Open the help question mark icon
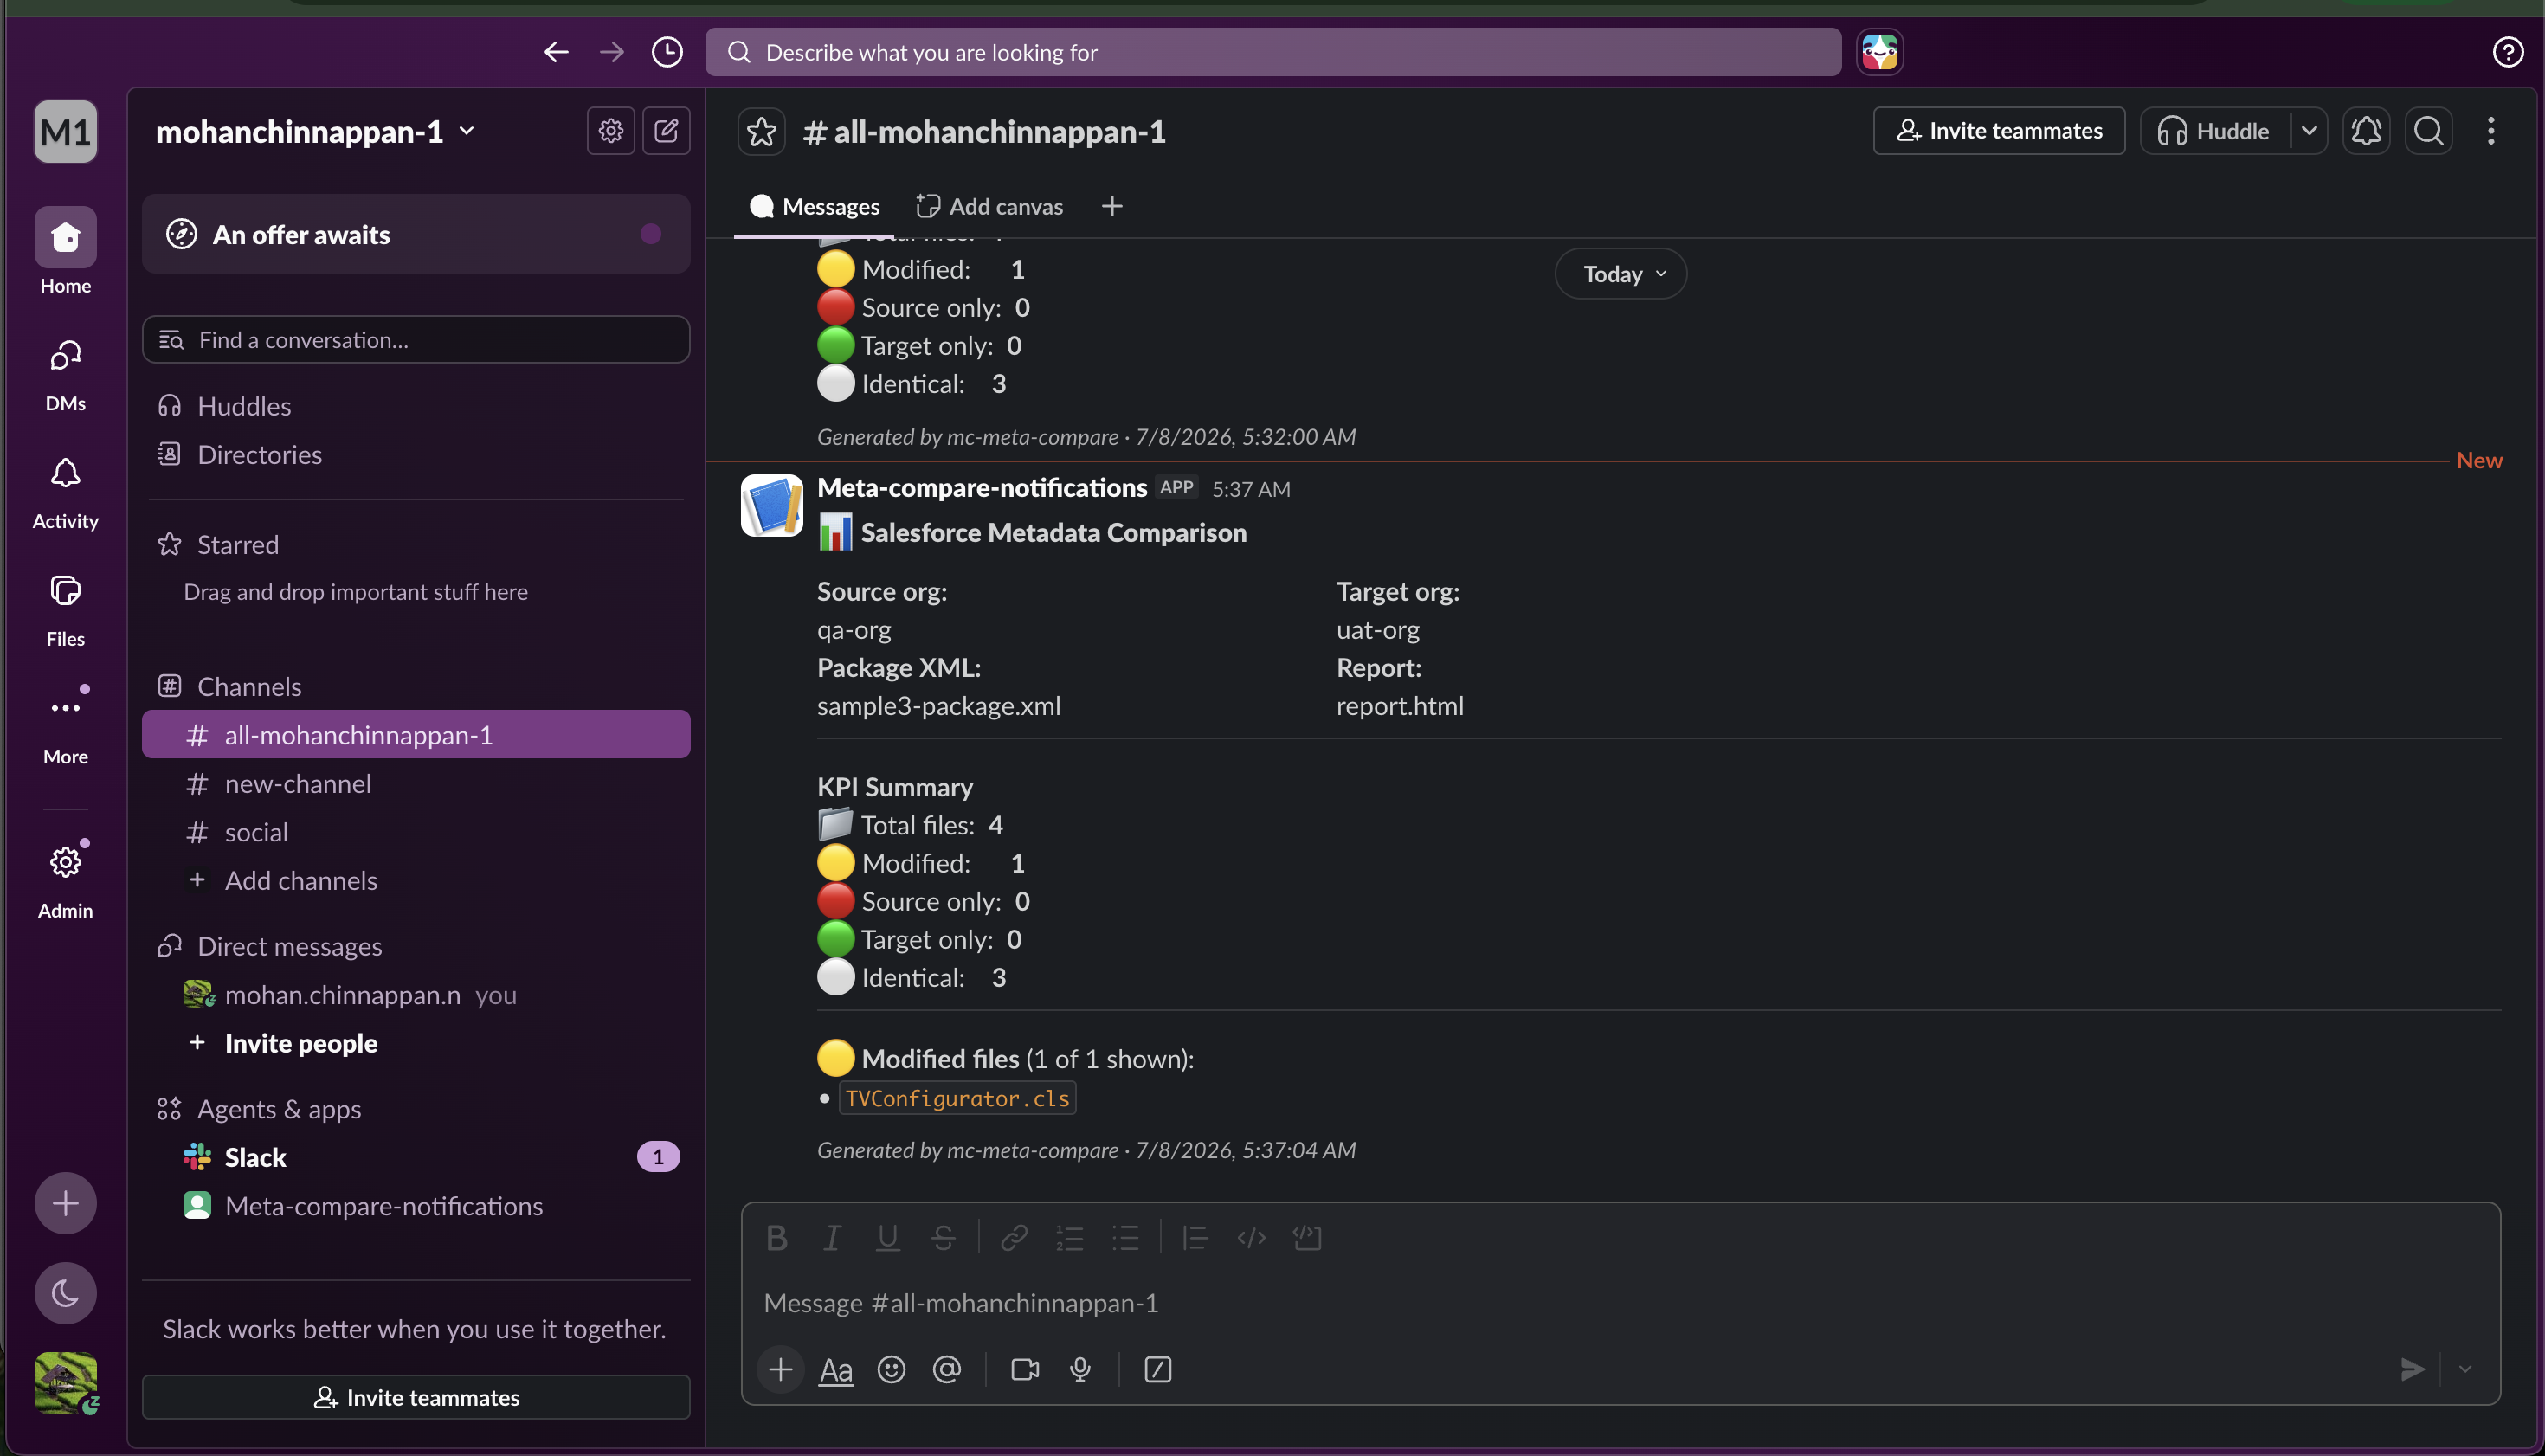This screenshot has width=2545, height=1456. coord(2507,52)
